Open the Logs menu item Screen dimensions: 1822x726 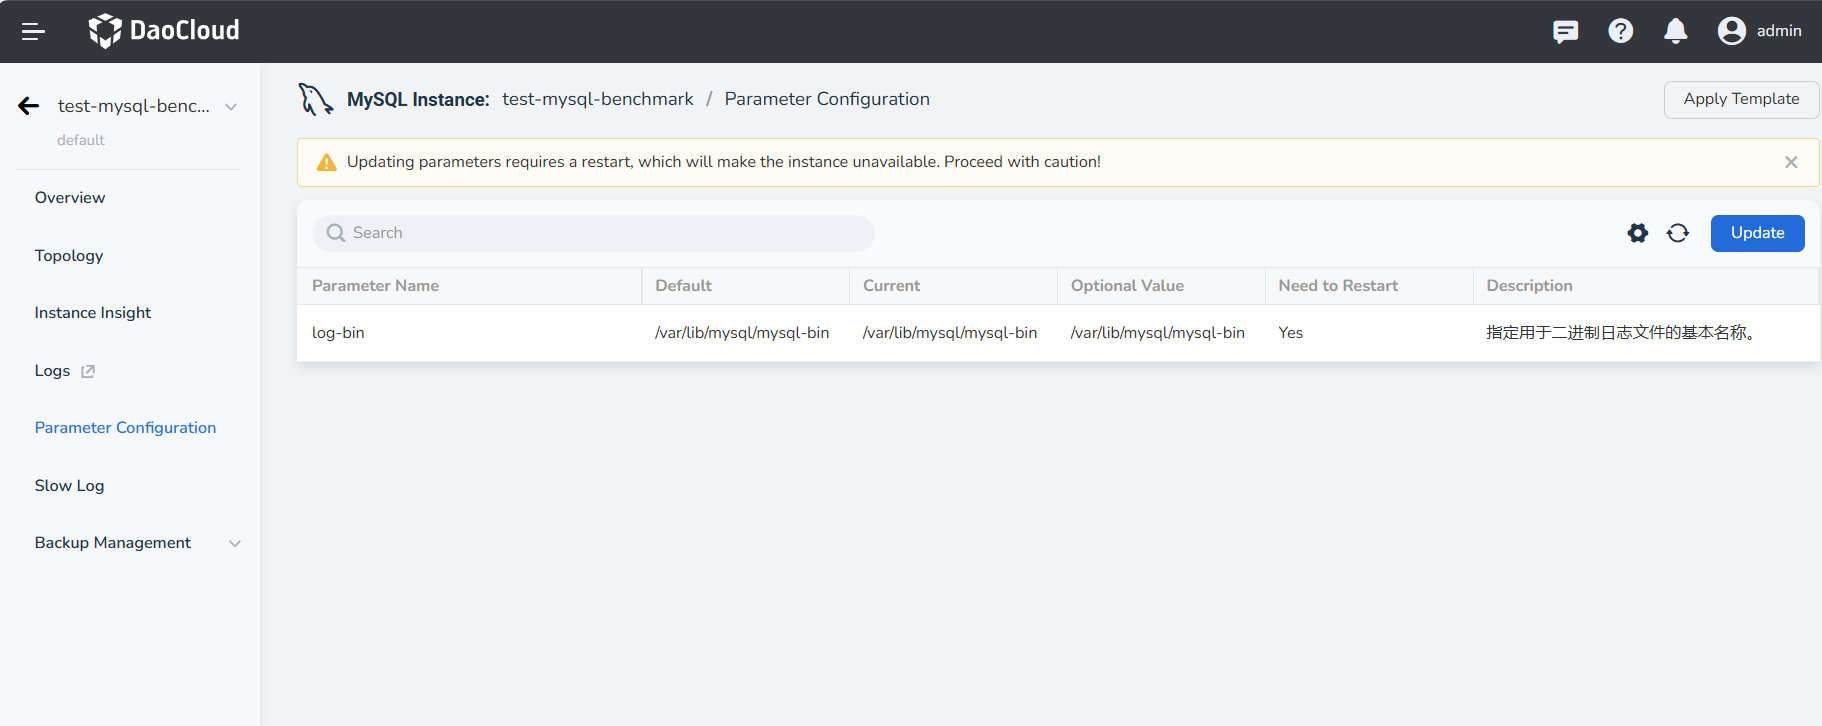52,371
